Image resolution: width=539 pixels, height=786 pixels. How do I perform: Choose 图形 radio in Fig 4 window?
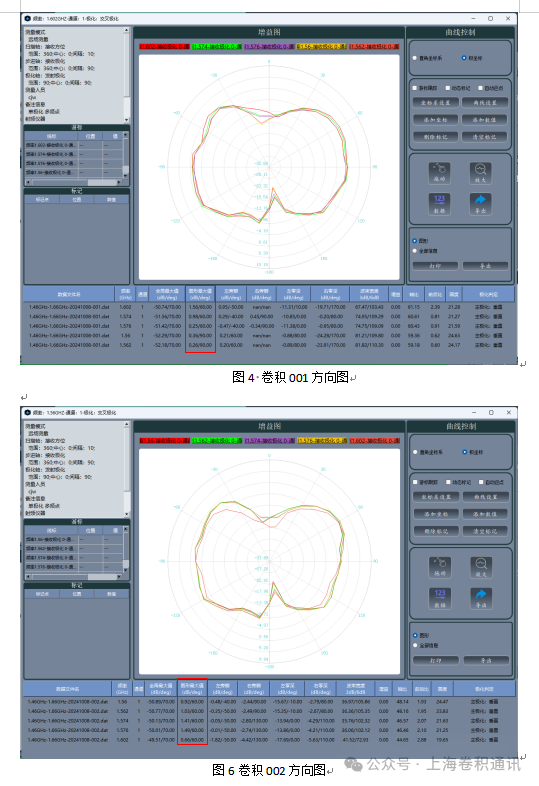[x=415, y=241]
